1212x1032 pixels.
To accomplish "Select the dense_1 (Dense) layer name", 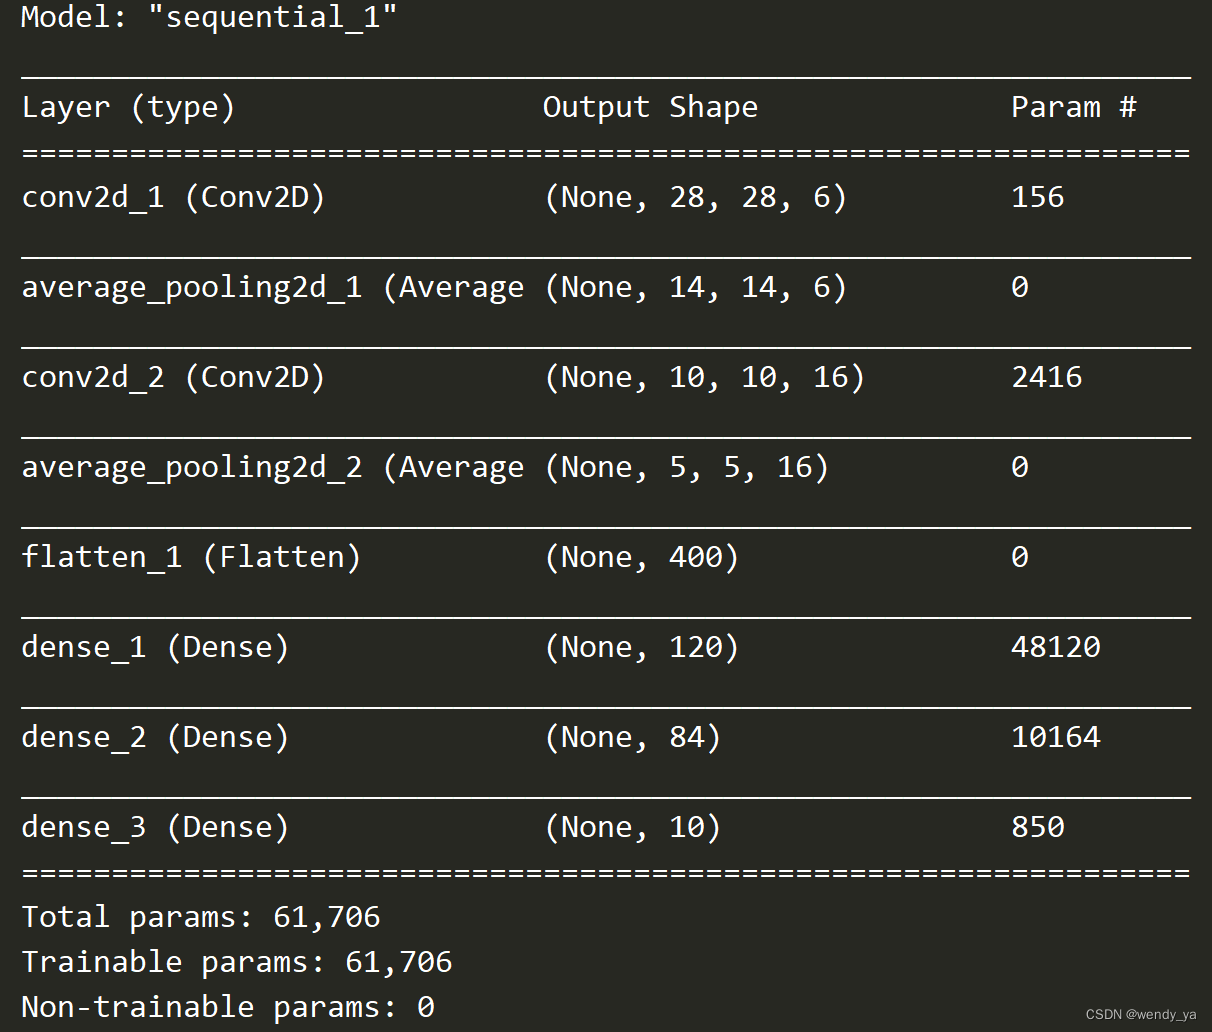I will coord(155,648).
